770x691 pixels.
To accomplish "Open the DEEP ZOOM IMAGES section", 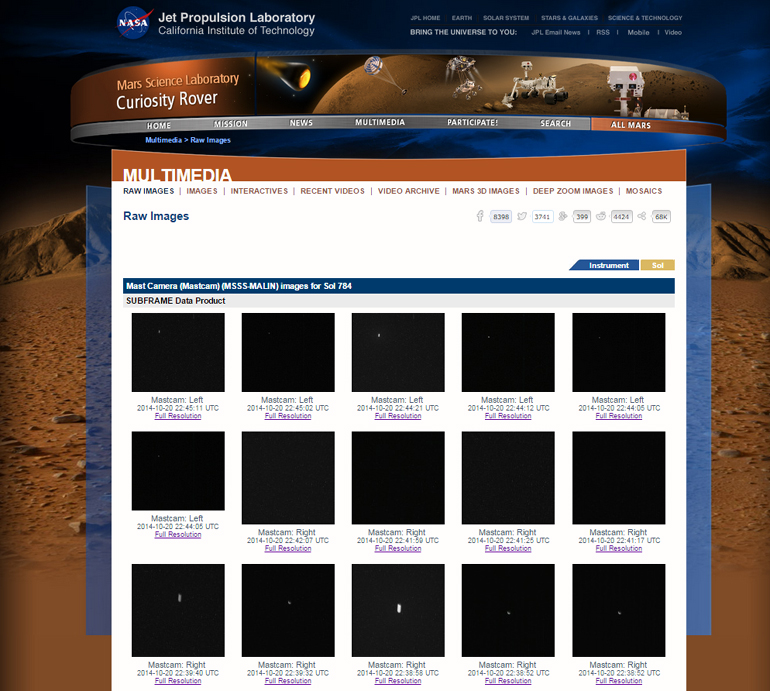I will [x=573, y=191].
